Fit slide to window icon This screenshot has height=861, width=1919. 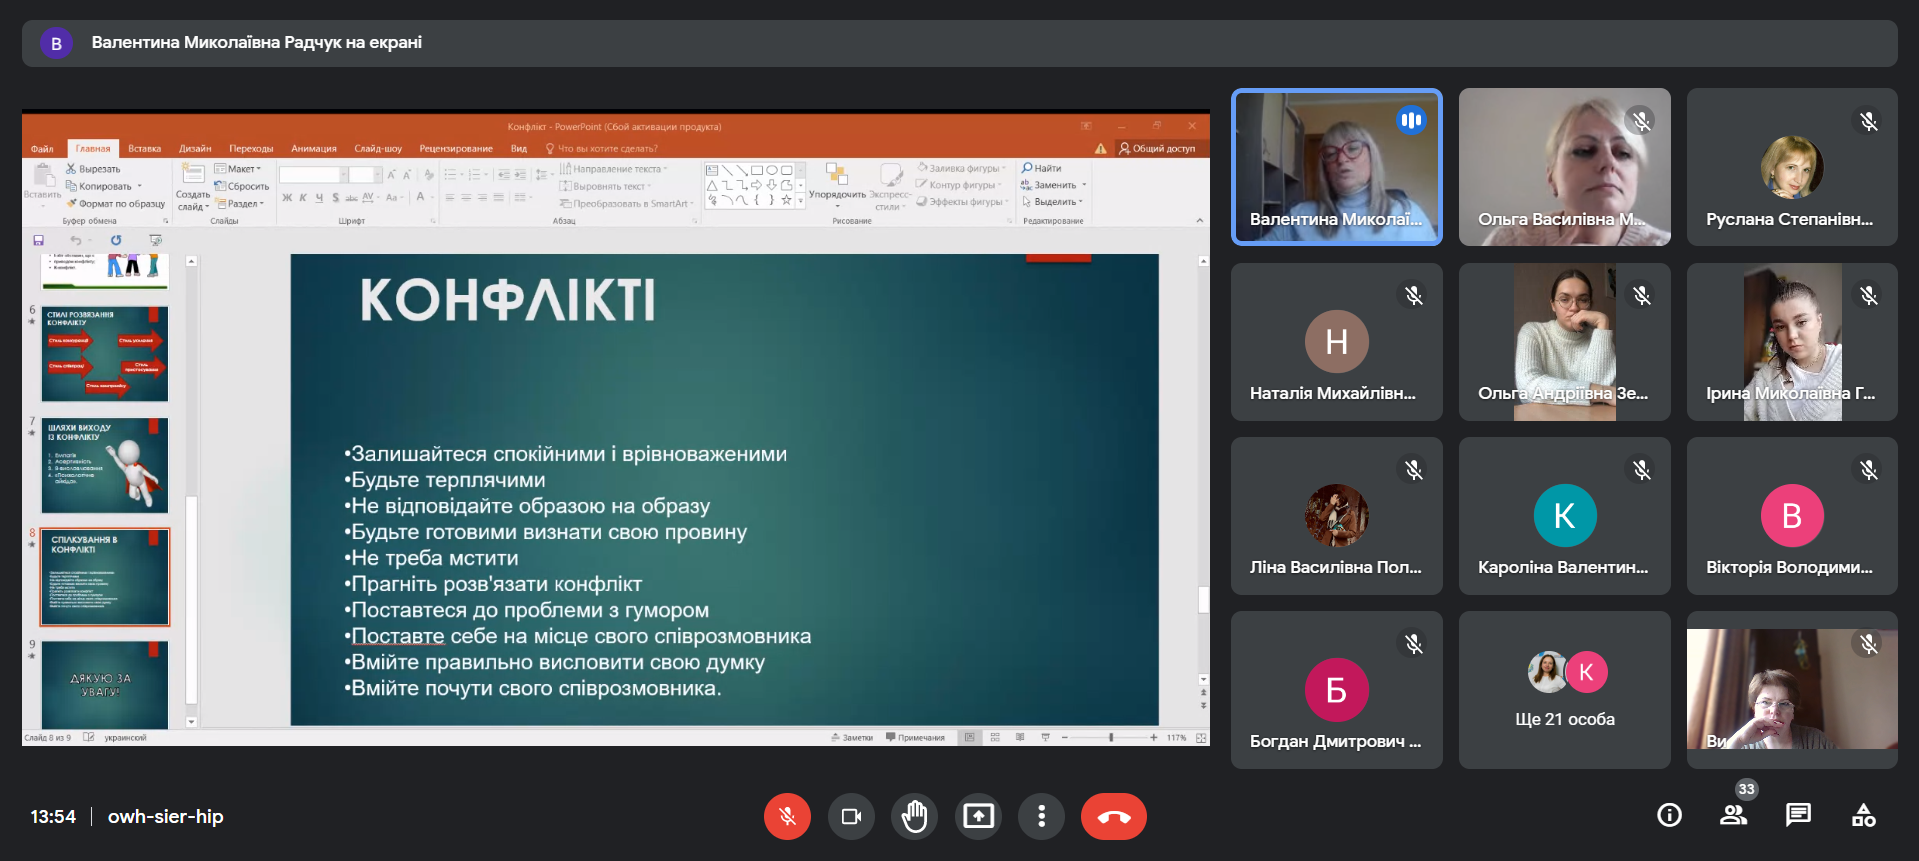(1201, 738)
